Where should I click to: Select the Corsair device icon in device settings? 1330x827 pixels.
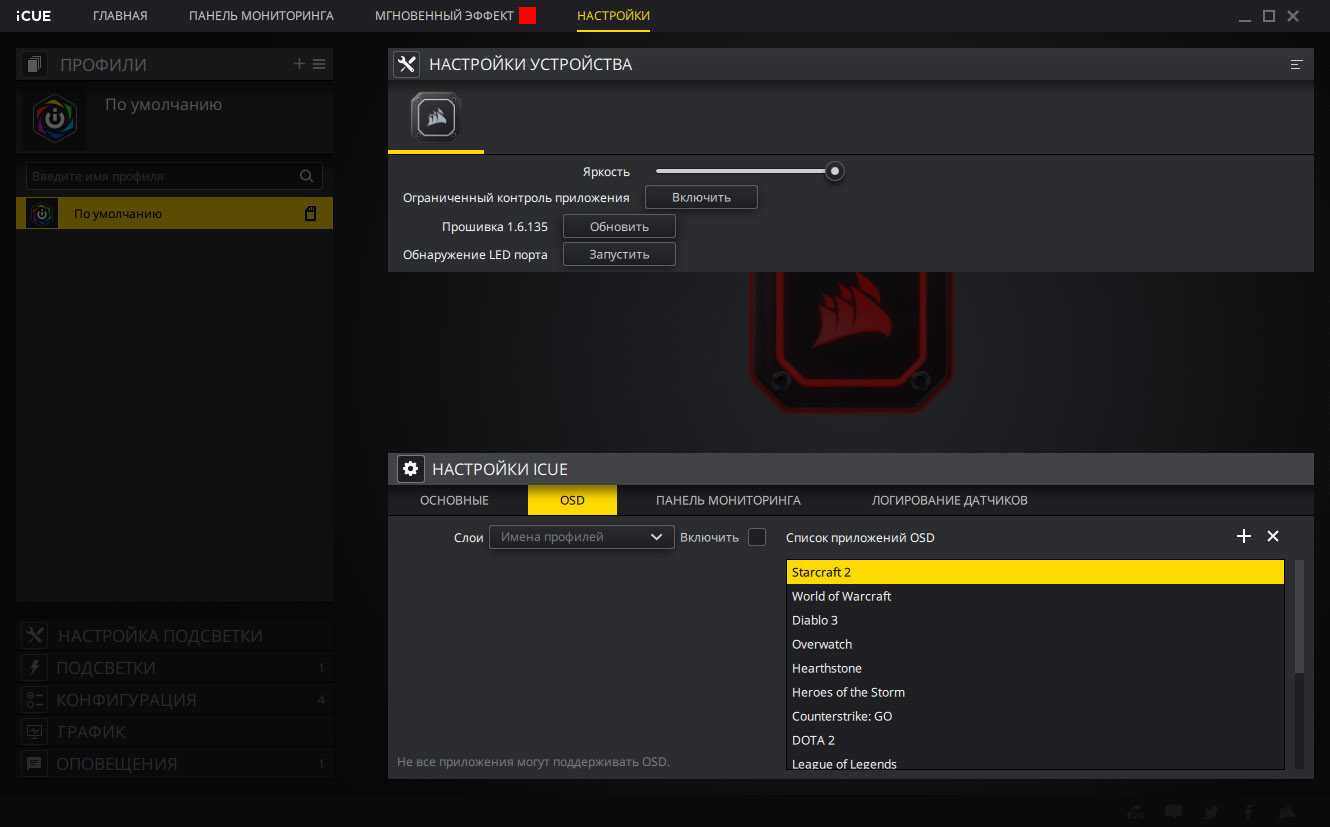pyautogui.click(x=435, y=119)
